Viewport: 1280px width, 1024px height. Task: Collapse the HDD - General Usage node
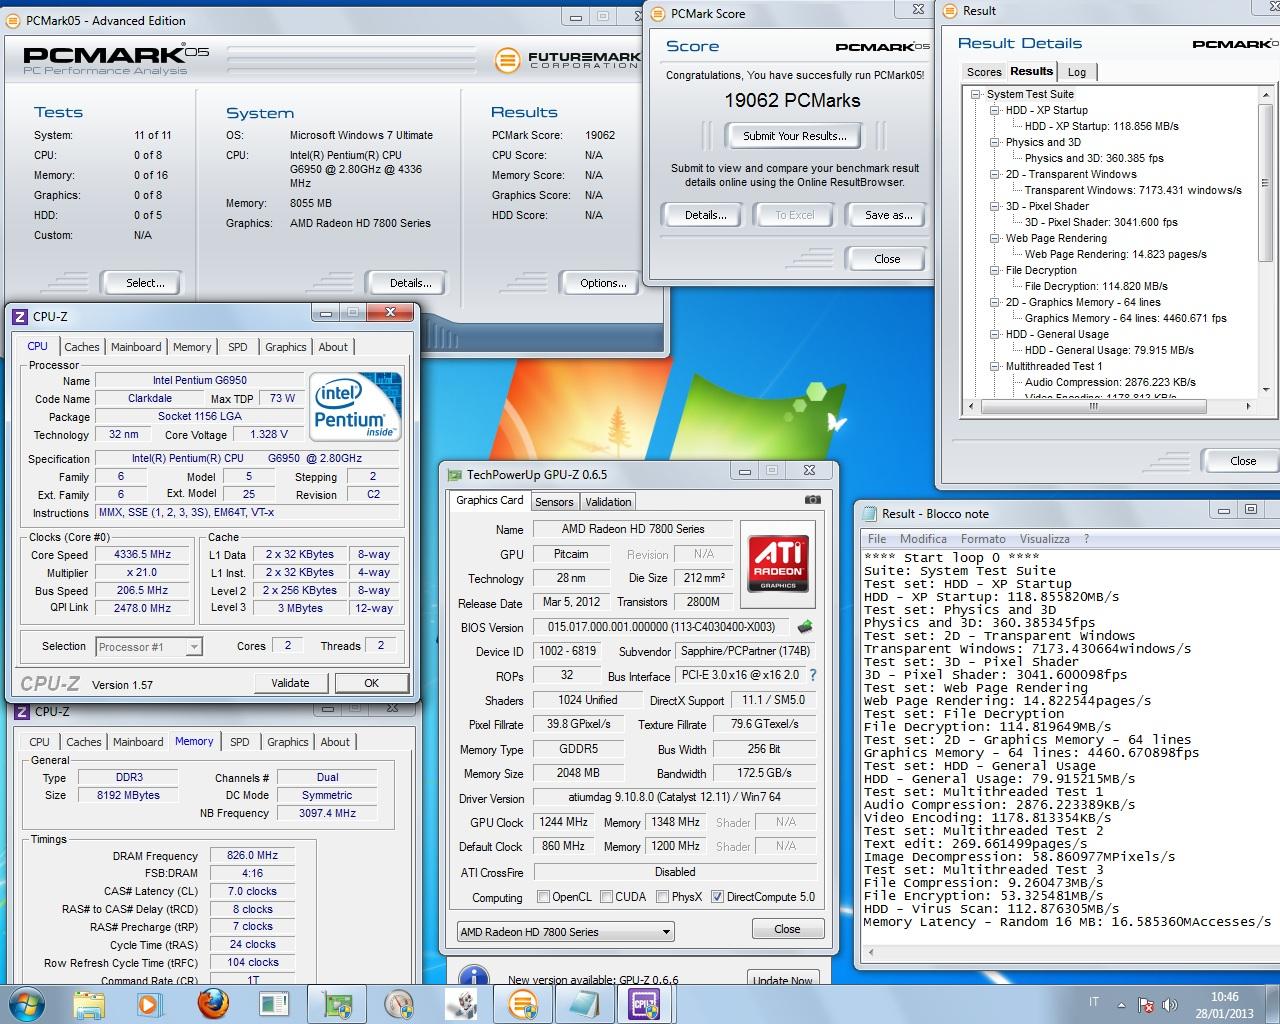[x=995, y=334]
